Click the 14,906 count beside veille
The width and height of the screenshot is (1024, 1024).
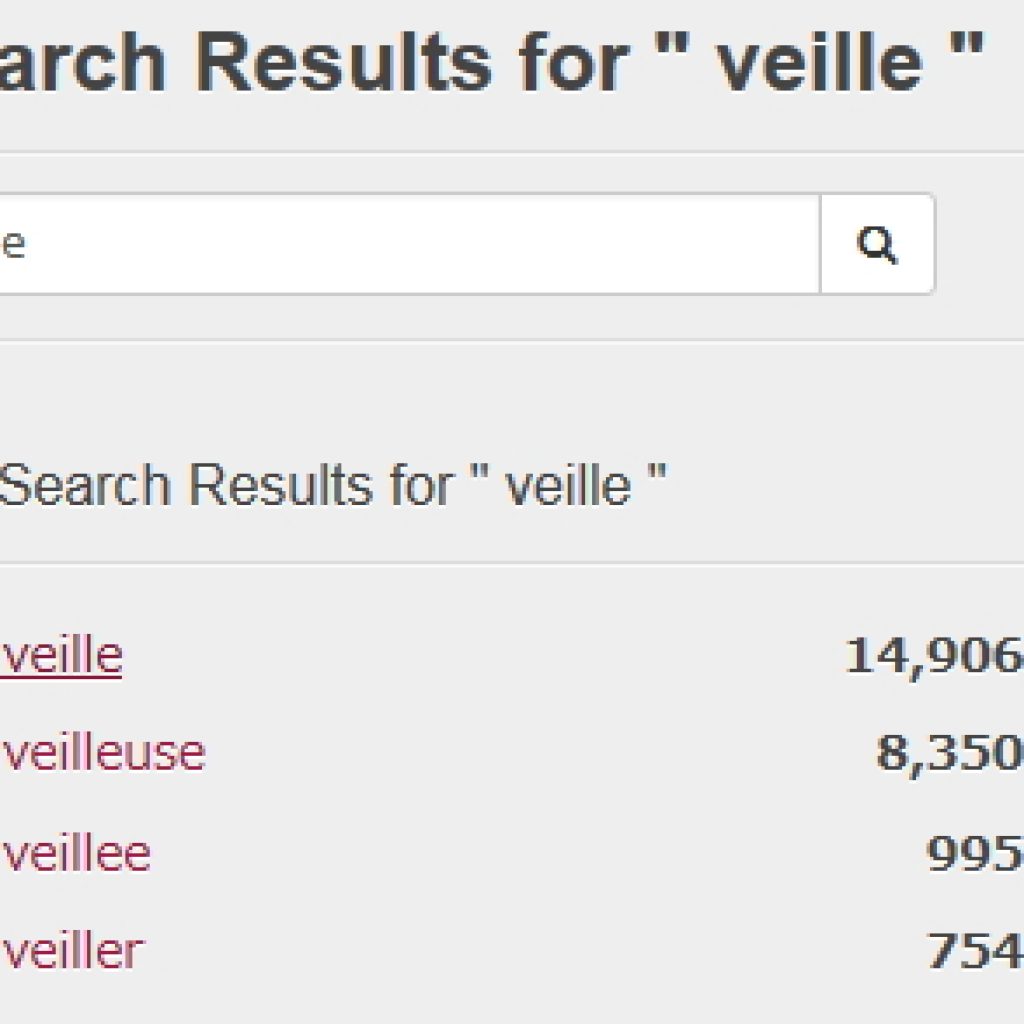click(x=934, y=656)
